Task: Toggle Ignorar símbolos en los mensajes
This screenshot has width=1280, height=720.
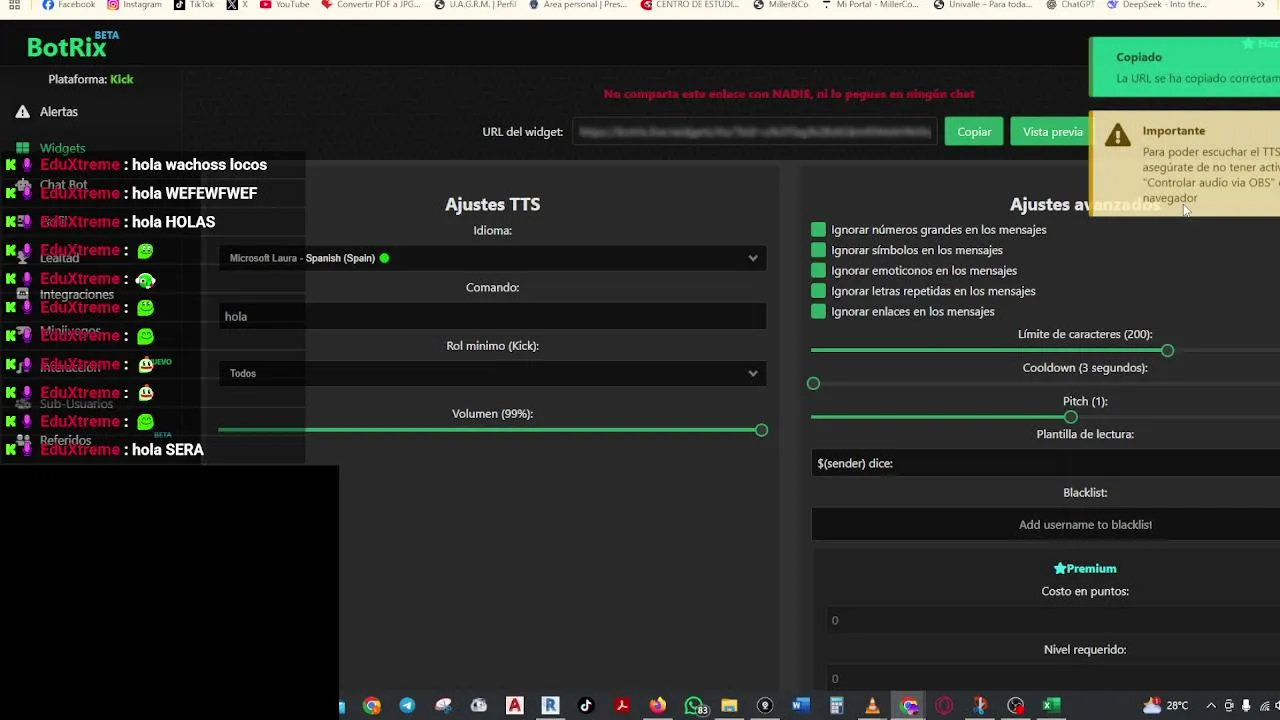Action: [x=818, y=250]
